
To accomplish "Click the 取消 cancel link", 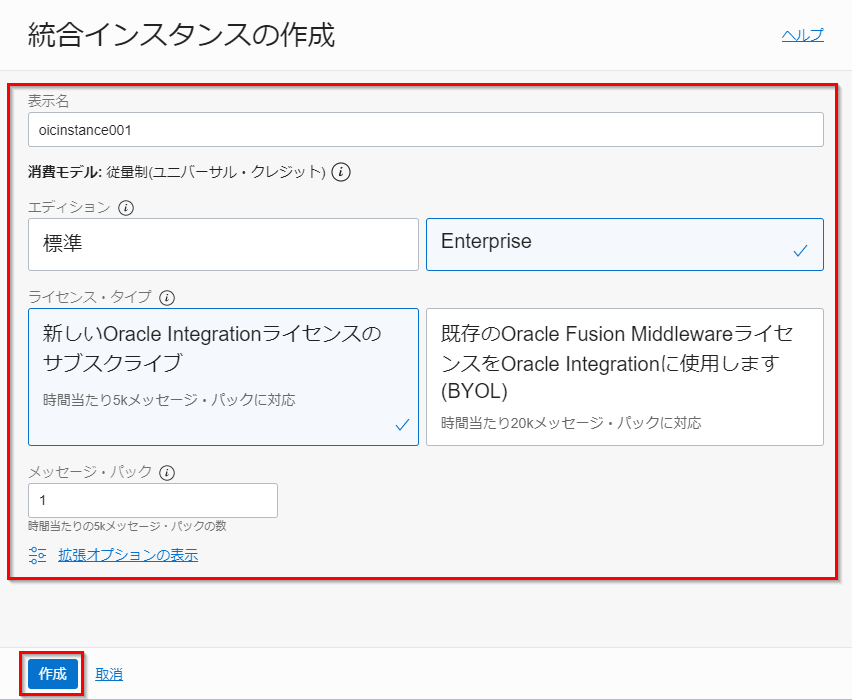I will pos(109,674).
